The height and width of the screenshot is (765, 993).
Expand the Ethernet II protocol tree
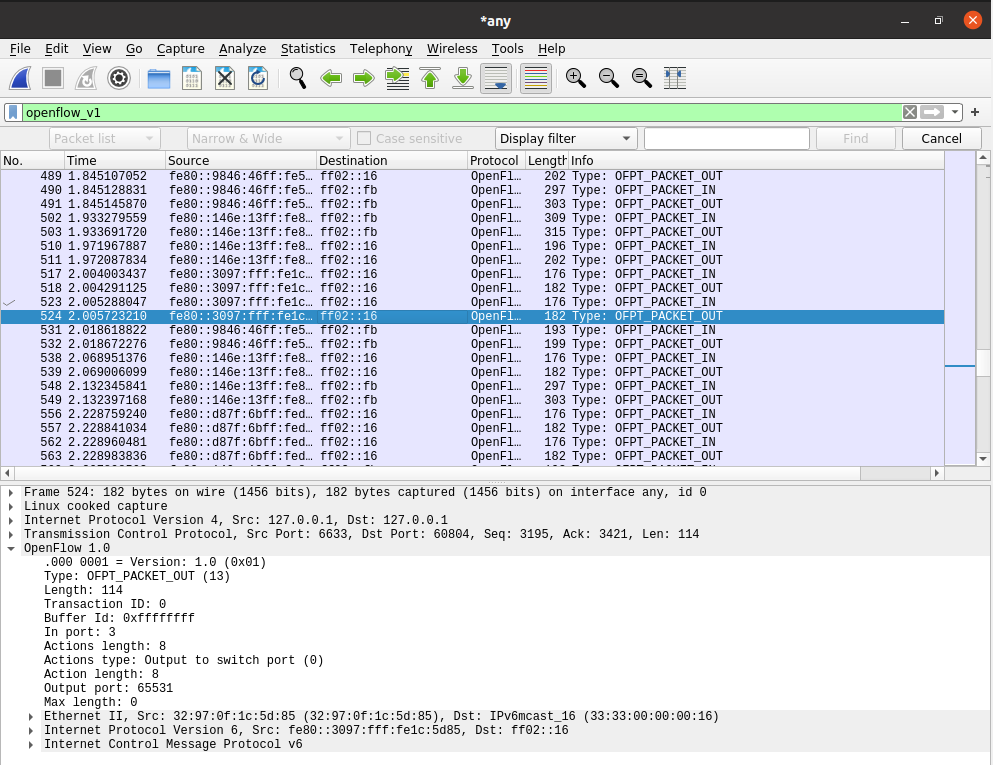31,717
